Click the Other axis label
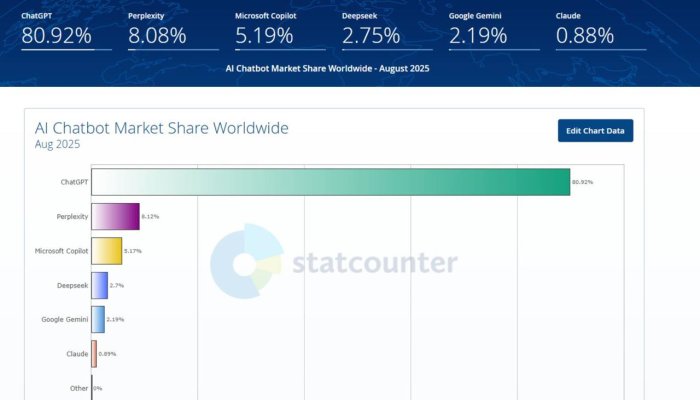 [x=79, y=388]
